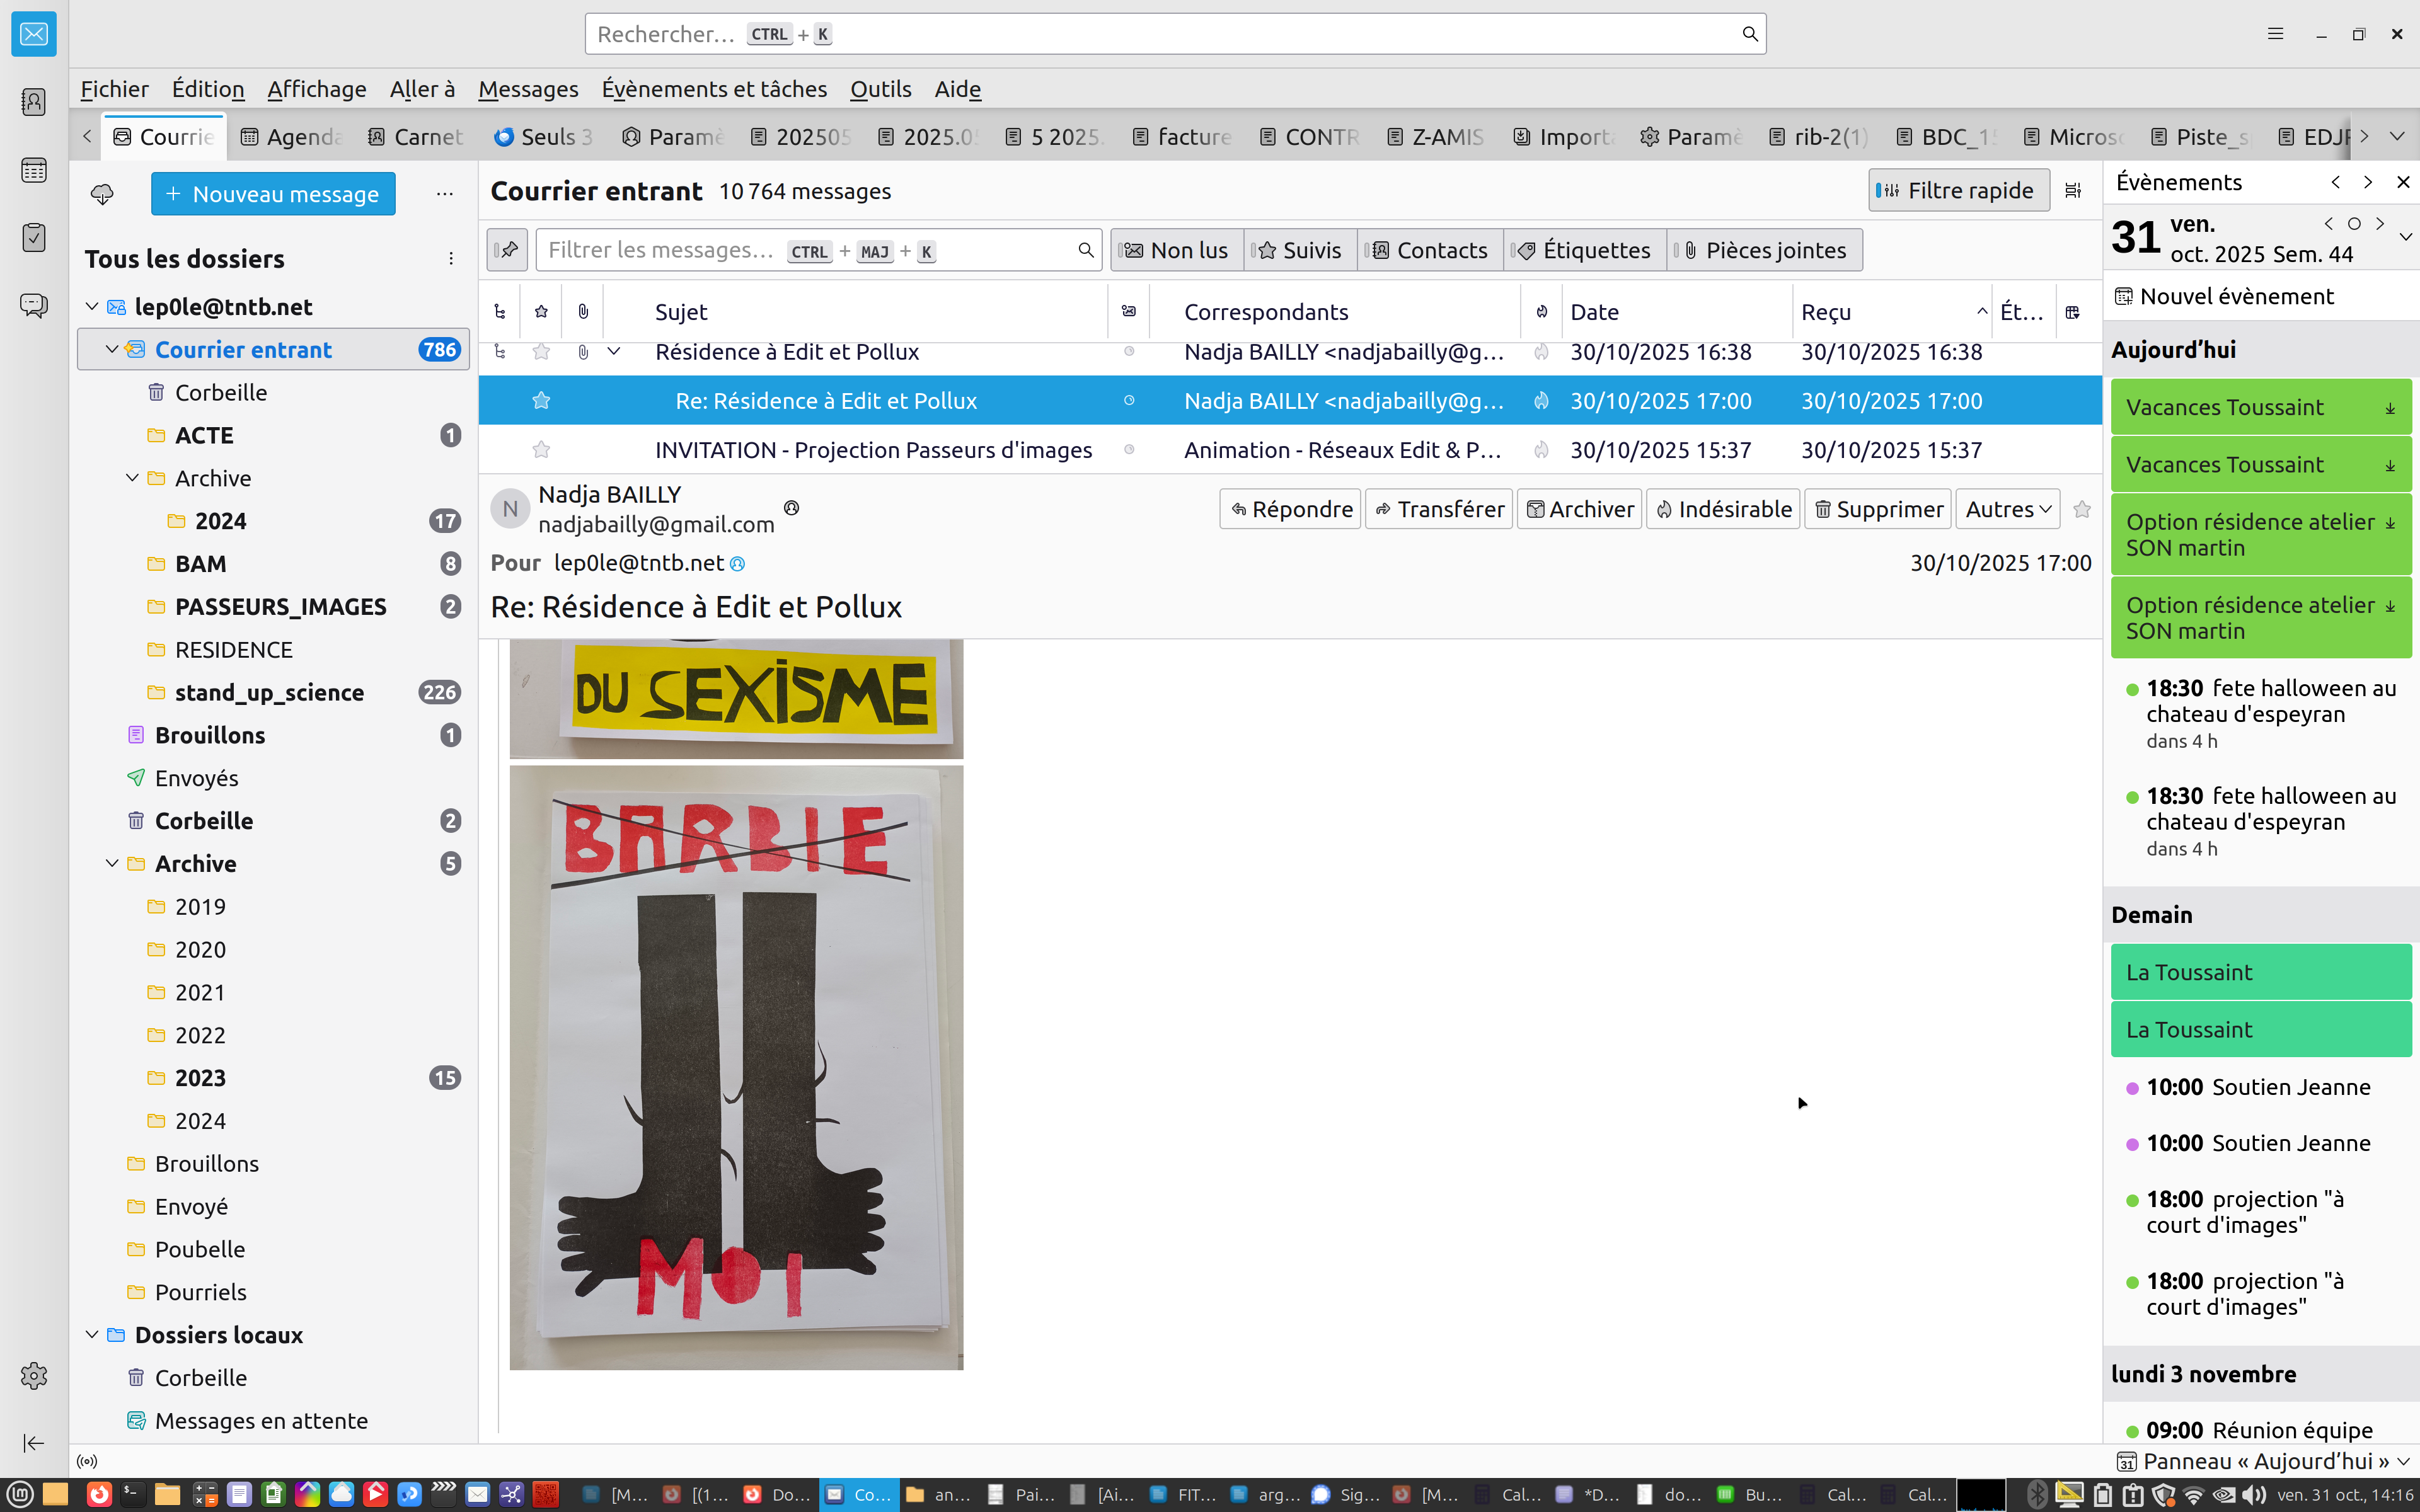
Task: Click the message list display options icon
Action: [x=2073, y=191]
